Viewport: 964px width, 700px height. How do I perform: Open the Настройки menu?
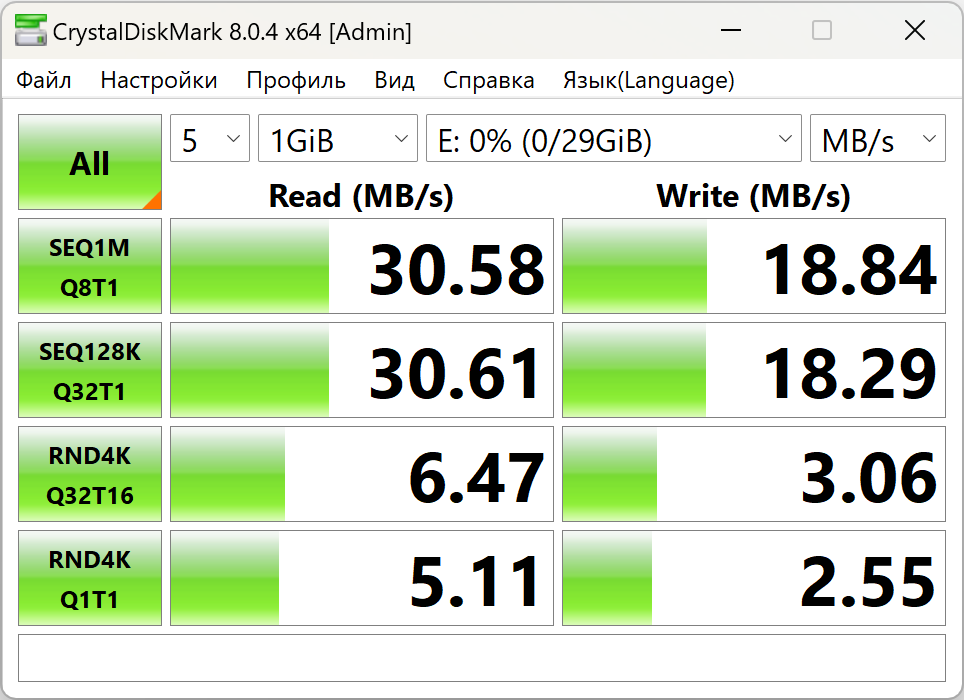pos(159,81)
